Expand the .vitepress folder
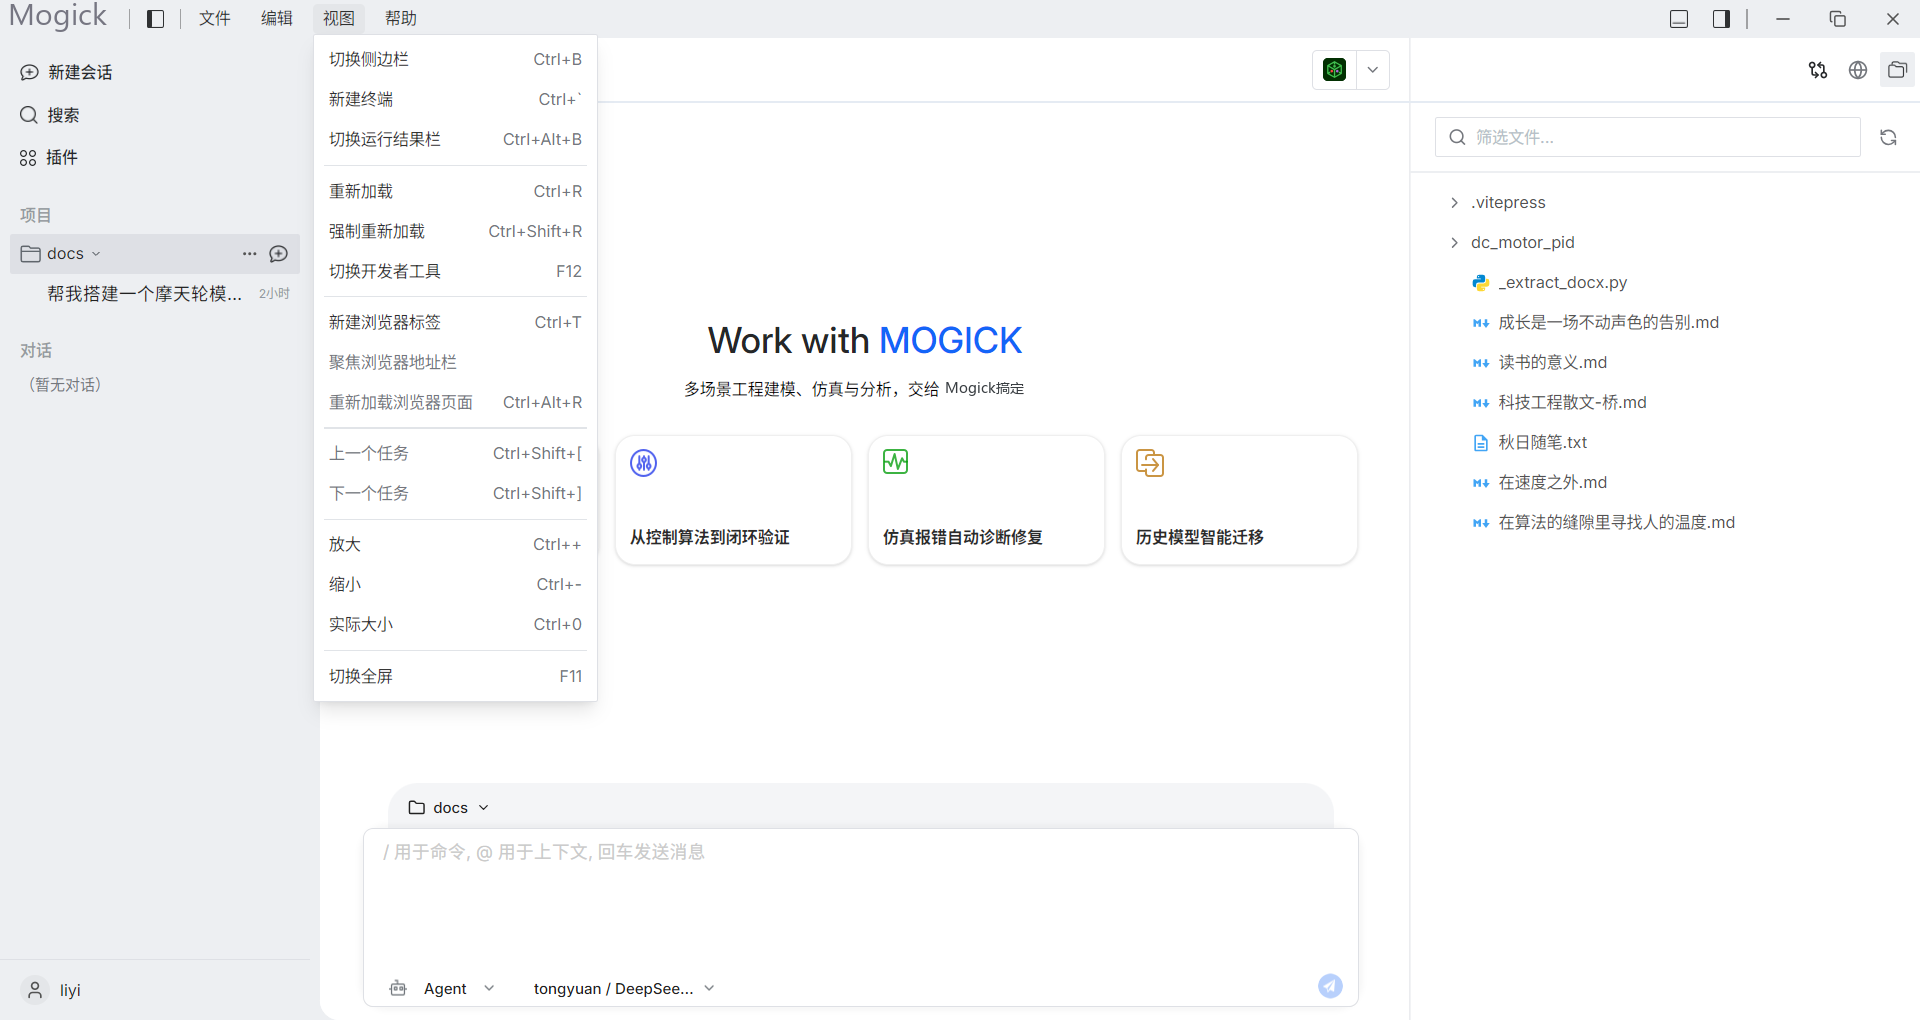This screenshot has width=1920, height=1020. click(1497, 202)
